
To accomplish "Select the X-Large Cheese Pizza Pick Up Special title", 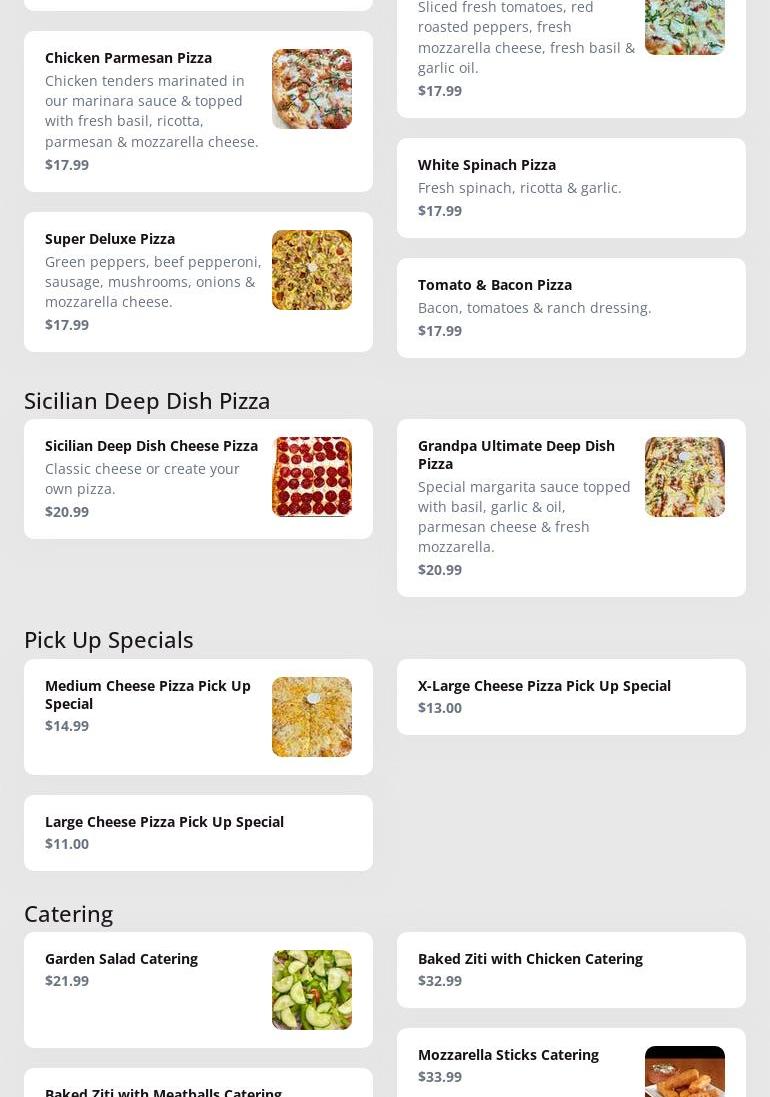I will (x=544, y=686).
